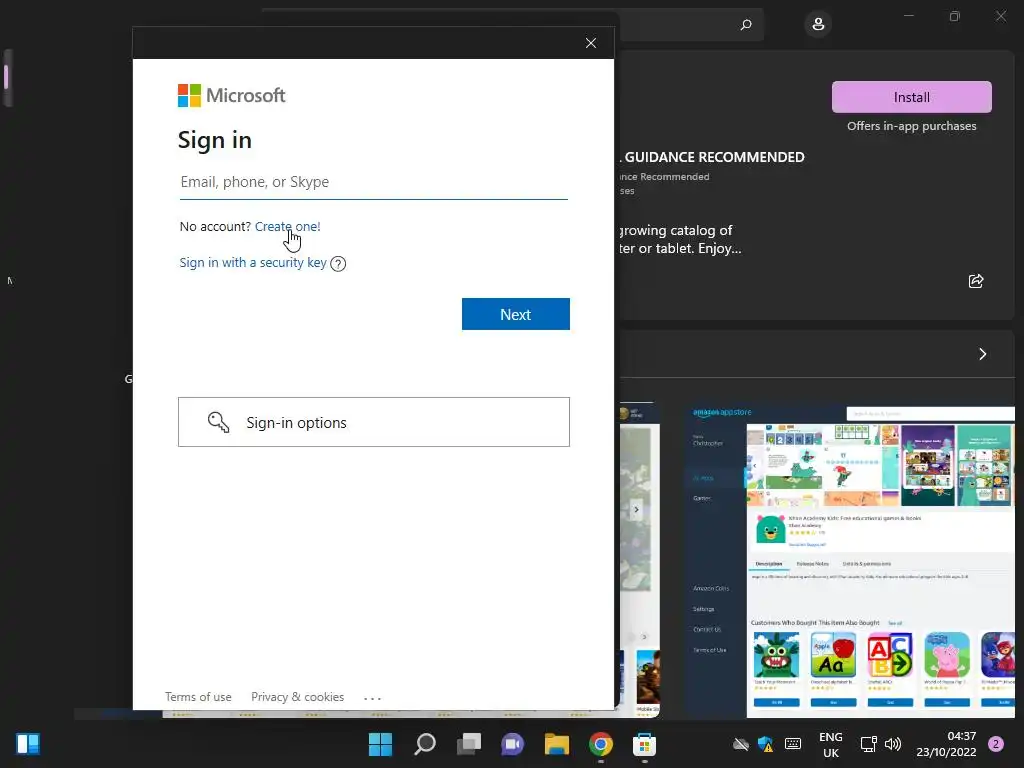
Task: Open Windows Security tray icon
Action: tap(765, 744)
